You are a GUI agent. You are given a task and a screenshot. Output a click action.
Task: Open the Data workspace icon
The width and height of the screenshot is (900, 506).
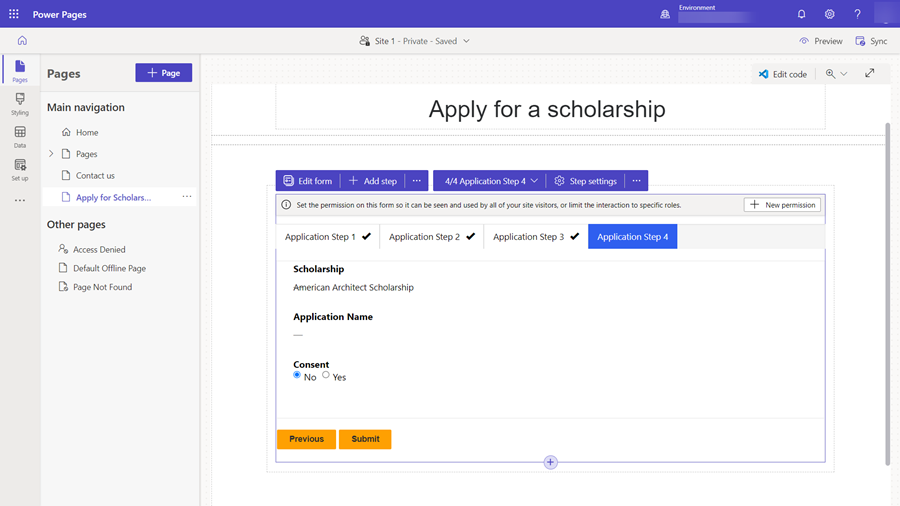pyautogui.click(x=20, y=137)
